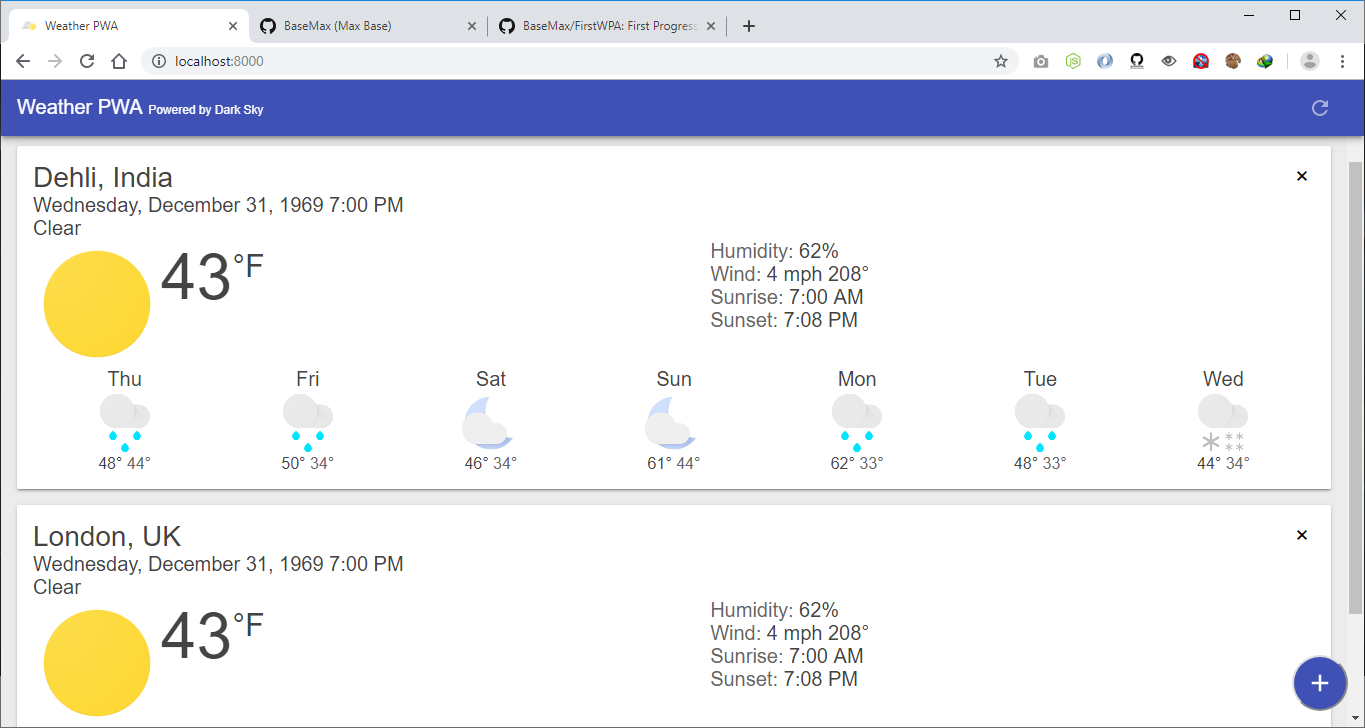The height and width of the screenshot is (728, 1365).
Task: Click the Node.js extension icon
Action: click(1073, 61)
